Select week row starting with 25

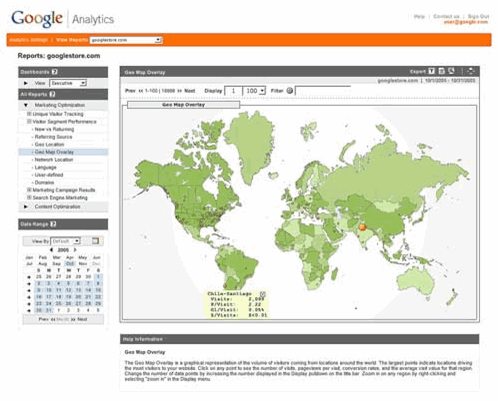point(29,277)
